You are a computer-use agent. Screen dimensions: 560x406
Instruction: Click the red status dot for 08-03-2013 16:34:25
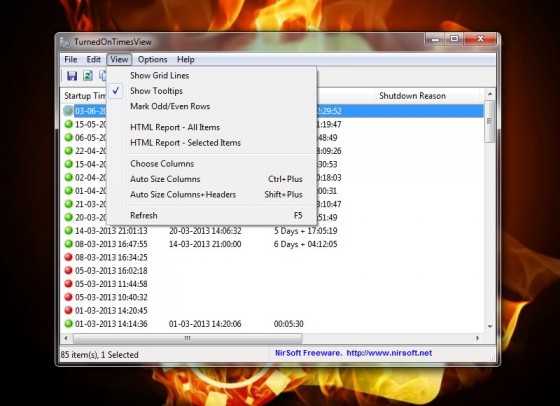[x=68, y=257]
